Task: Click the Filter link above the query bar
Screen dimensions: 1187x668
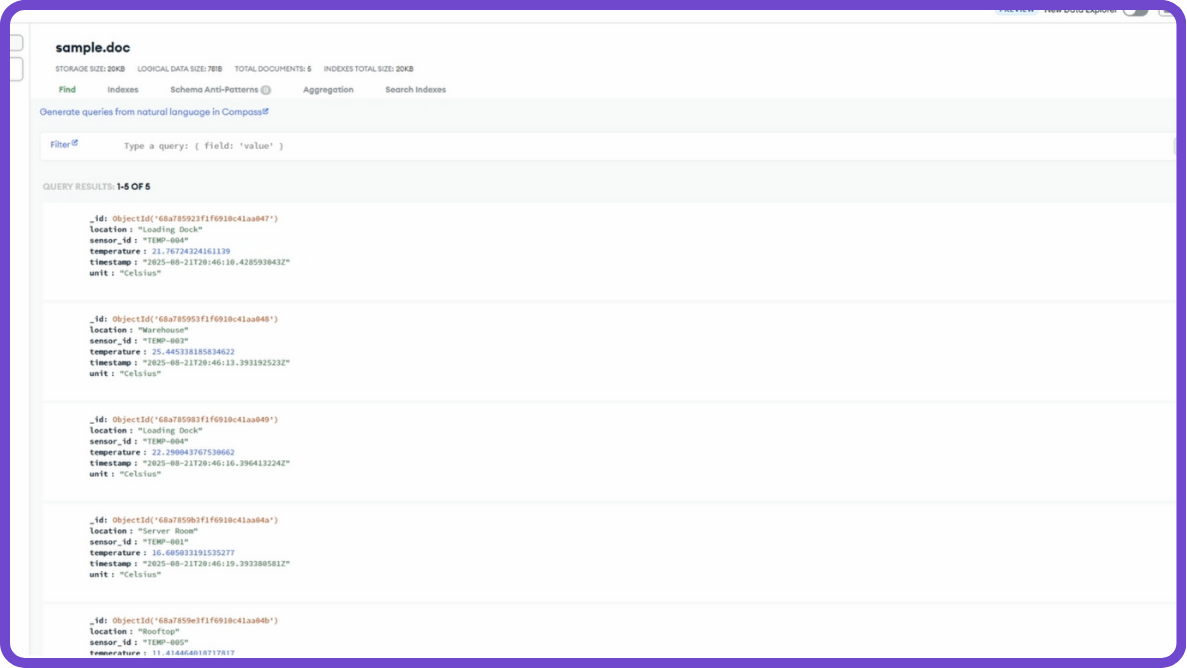Action: coord(60,142)
